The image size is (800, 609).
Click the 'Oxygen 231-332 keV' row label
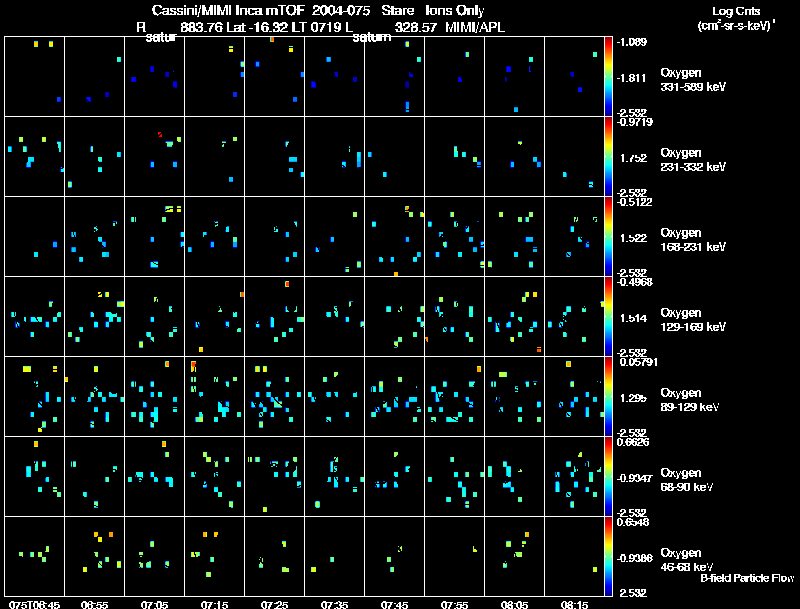click(x=693, y=160)
